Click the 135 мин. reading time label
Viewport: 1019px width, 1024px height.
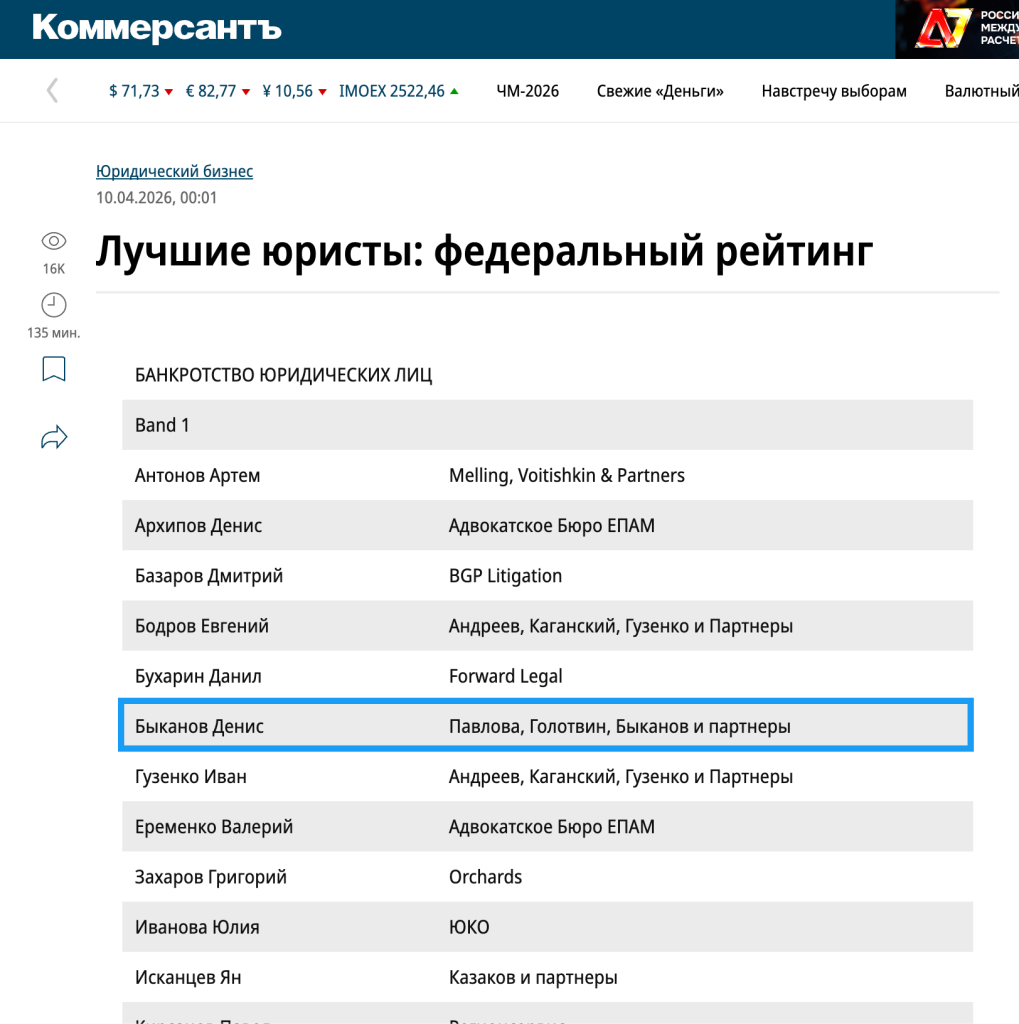(x=54, y=333)
